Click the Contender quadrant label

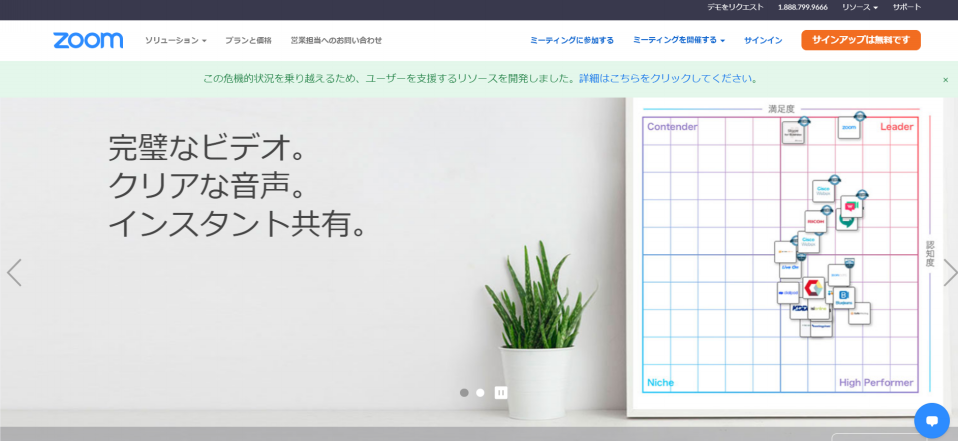(672, 126)
